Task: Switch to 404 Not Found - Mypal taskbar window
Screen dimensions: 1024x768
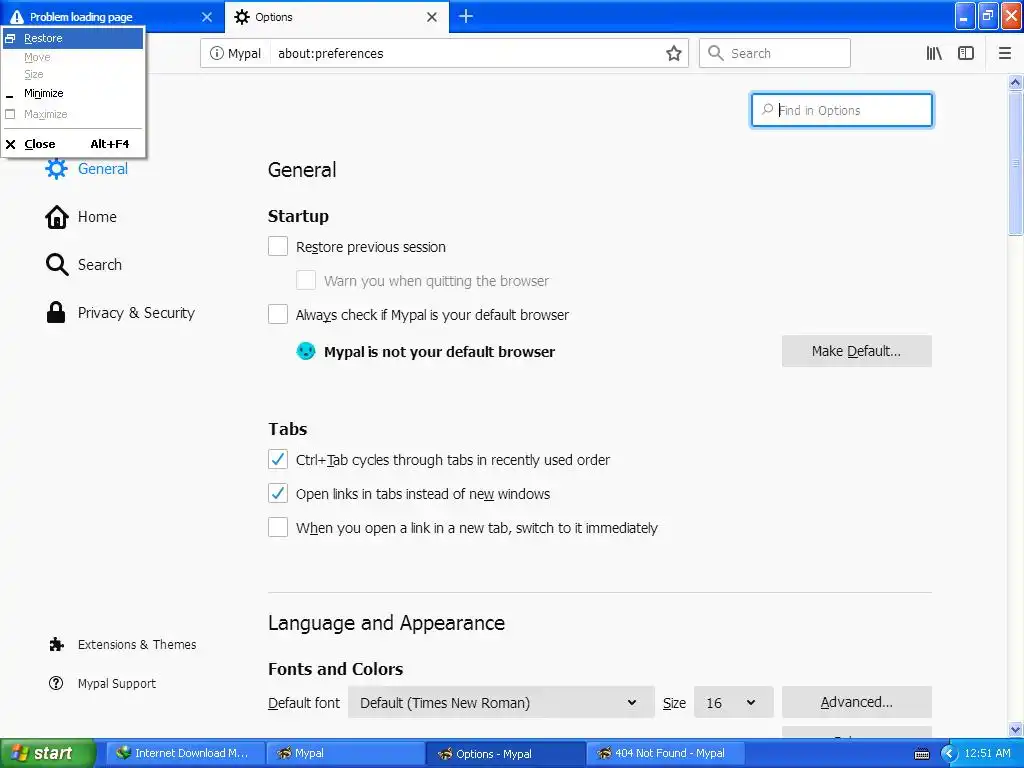Action: (665, 754)
